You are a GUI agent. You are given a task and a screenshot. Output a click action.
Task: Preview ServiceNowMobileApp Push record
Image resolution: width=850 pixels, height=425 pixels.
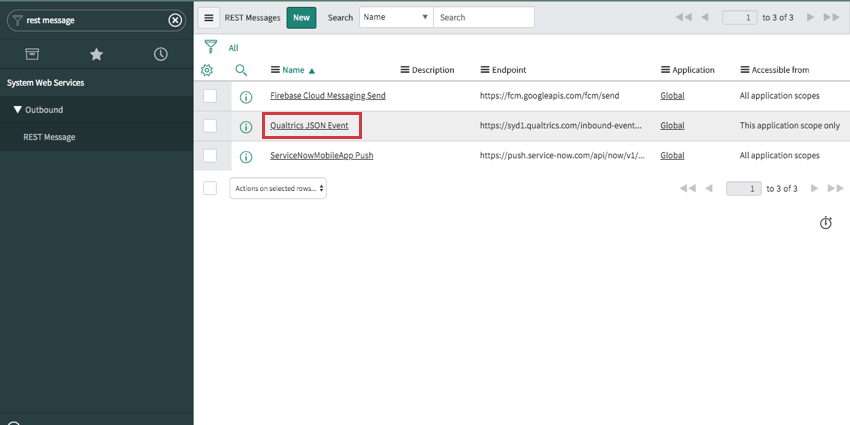pyautogui.click(x=246, y=157)
